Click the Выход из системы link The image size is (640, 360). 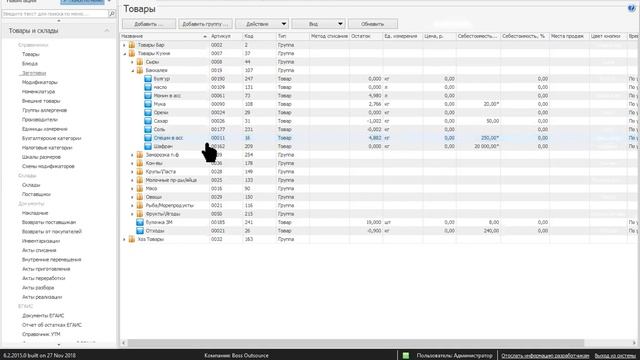click(615, 356)
